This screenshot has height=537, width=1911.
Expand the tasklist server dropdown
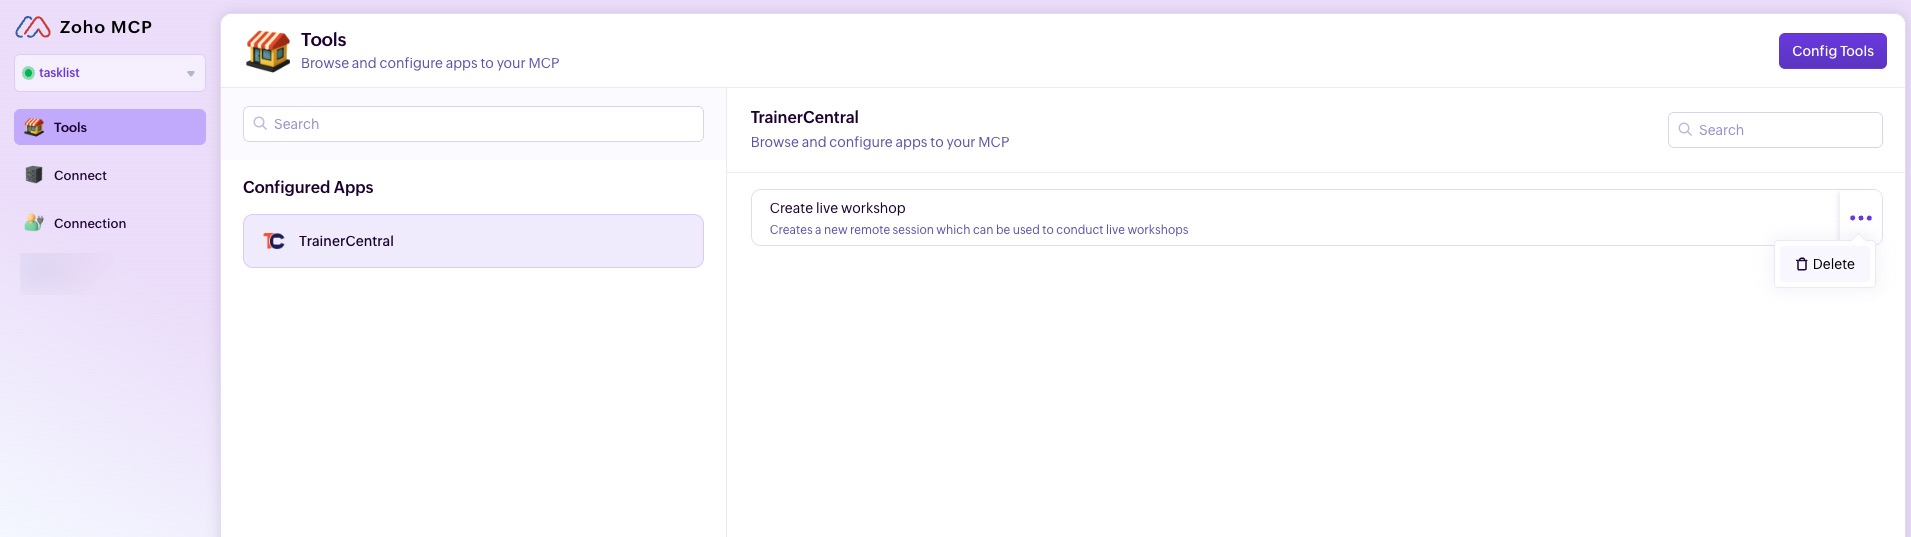pos(190,73)
